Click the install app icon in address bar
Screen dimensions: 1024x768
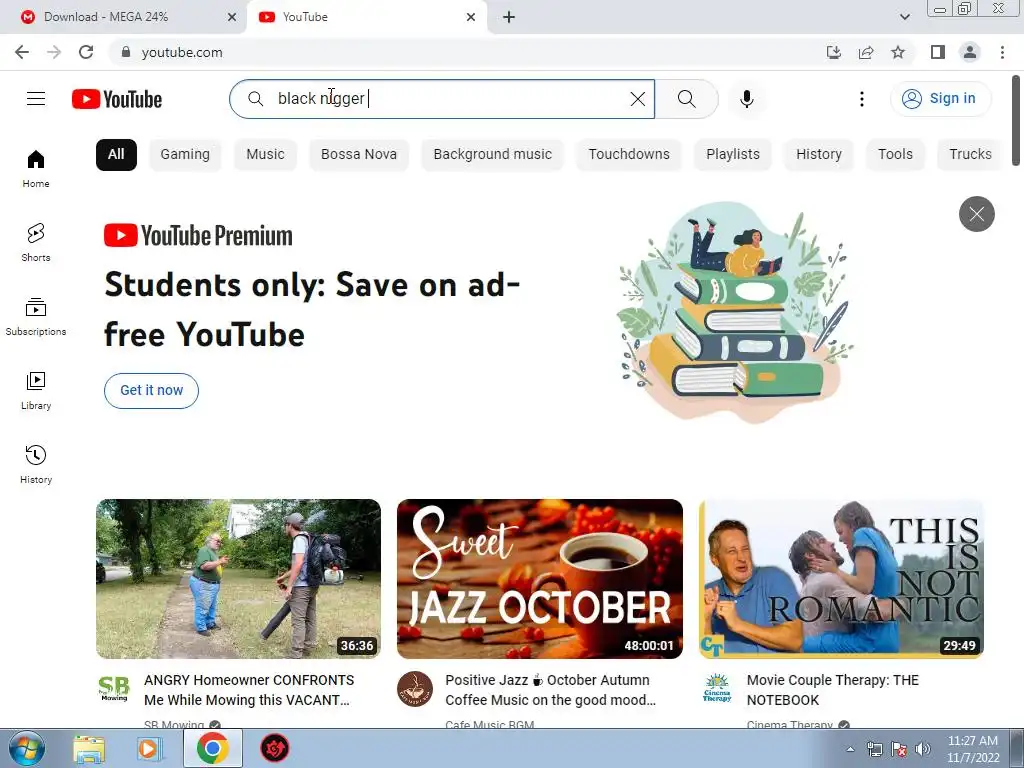pyautogui.click(x=833, y=52)
